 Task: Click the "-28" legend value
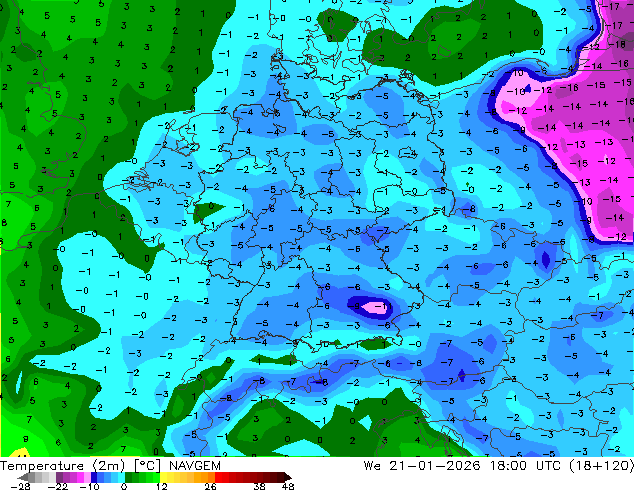[20, 486]
